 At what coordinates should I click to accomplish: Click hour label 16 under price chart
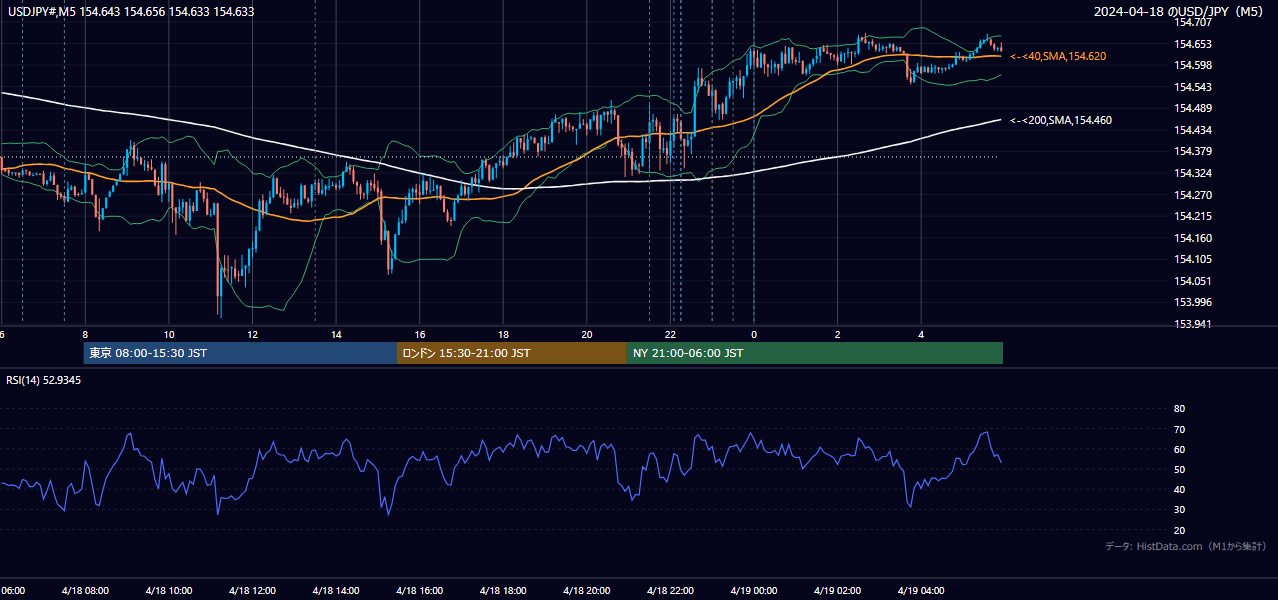420,335
